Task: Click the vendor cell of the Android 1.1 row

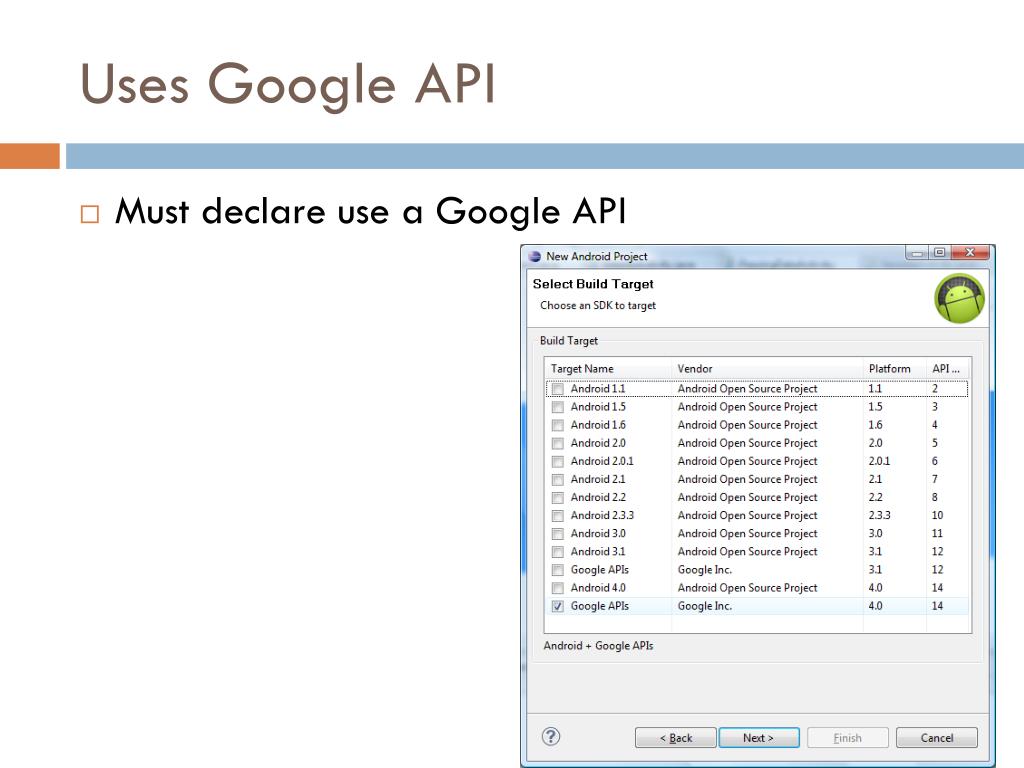Action: coord(748,389)
